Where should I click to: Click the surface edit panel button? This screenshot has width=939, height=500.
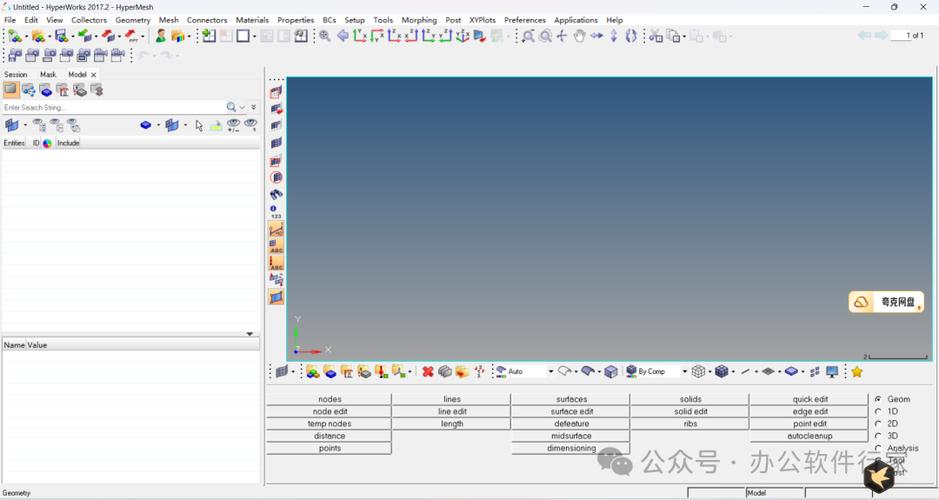[571, 411]
